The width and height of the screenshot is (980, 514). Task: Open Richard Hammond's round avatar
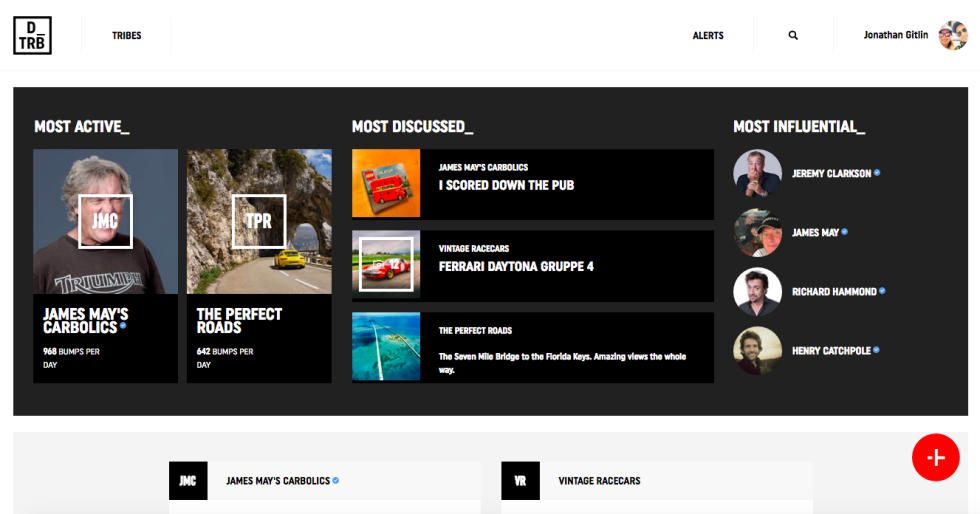pyautogui.click(x=758, y=292)
